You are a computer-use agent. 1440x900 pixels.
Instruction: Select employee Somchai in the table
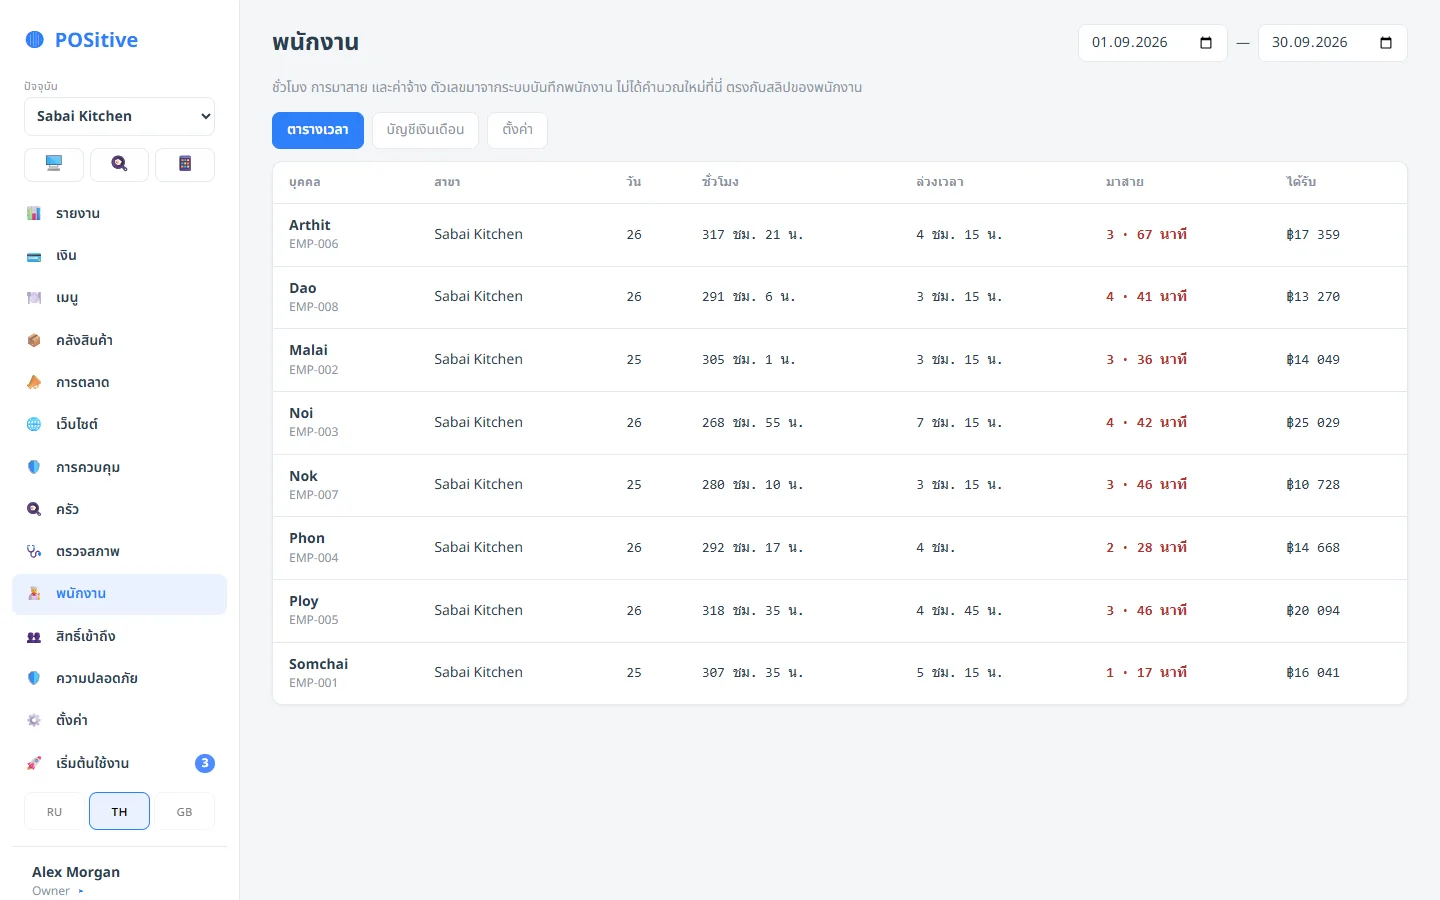point(319,664)
